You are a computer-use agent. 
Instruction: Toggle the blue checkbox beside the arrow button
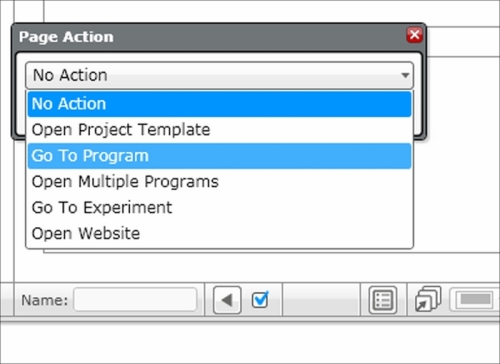coord(260,300)
